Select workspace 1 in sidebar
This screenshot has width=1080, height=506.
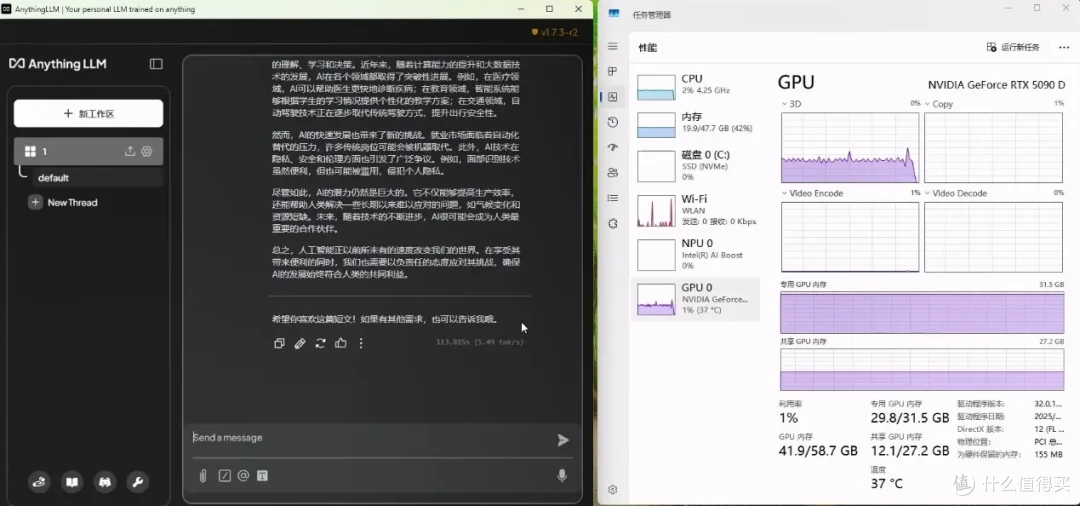click(x=88, y=151)
